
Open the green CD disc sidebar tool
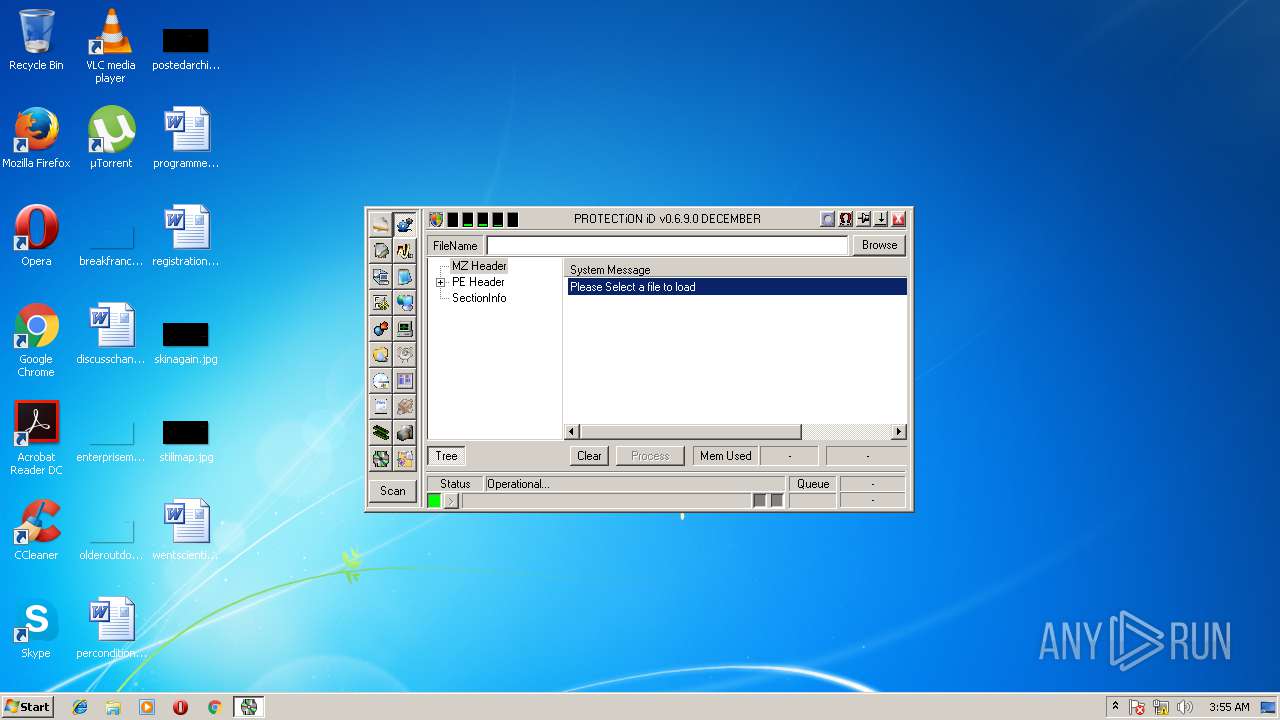tap(381, 459)
